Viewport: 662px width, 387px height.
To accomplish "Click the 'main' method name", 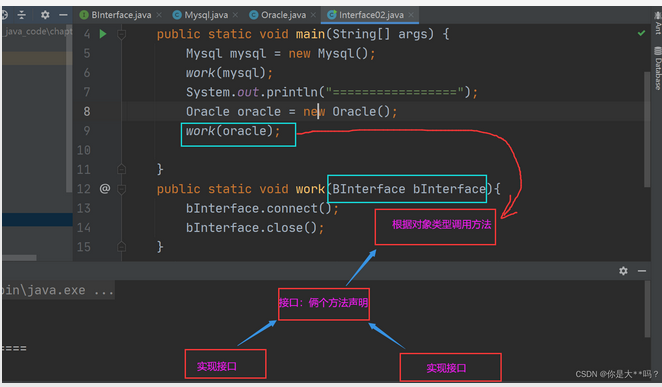I will (x=310, y=34).
